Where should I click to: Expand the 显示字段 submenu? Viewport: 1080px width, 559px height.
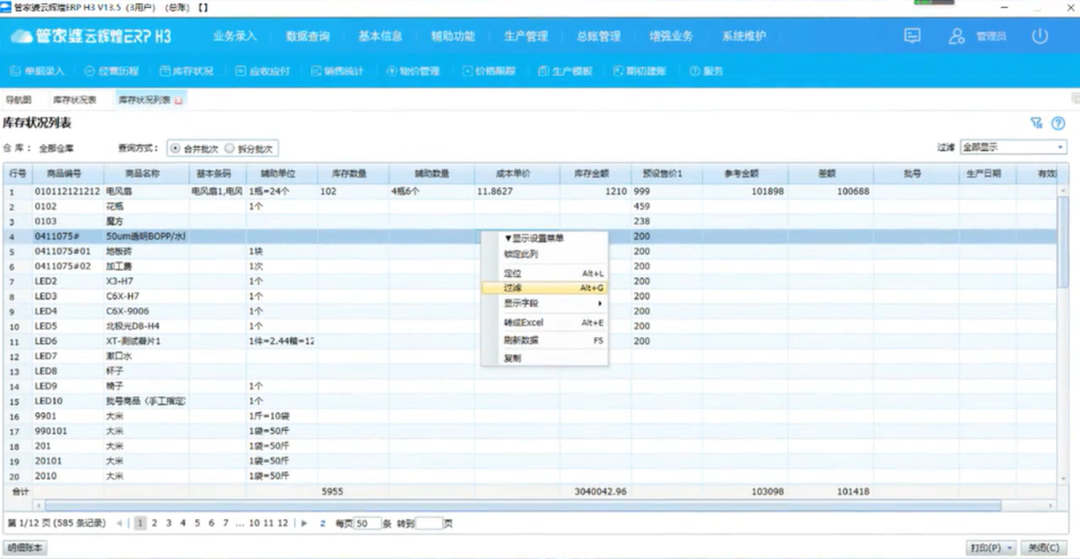[x=545, y=303]
